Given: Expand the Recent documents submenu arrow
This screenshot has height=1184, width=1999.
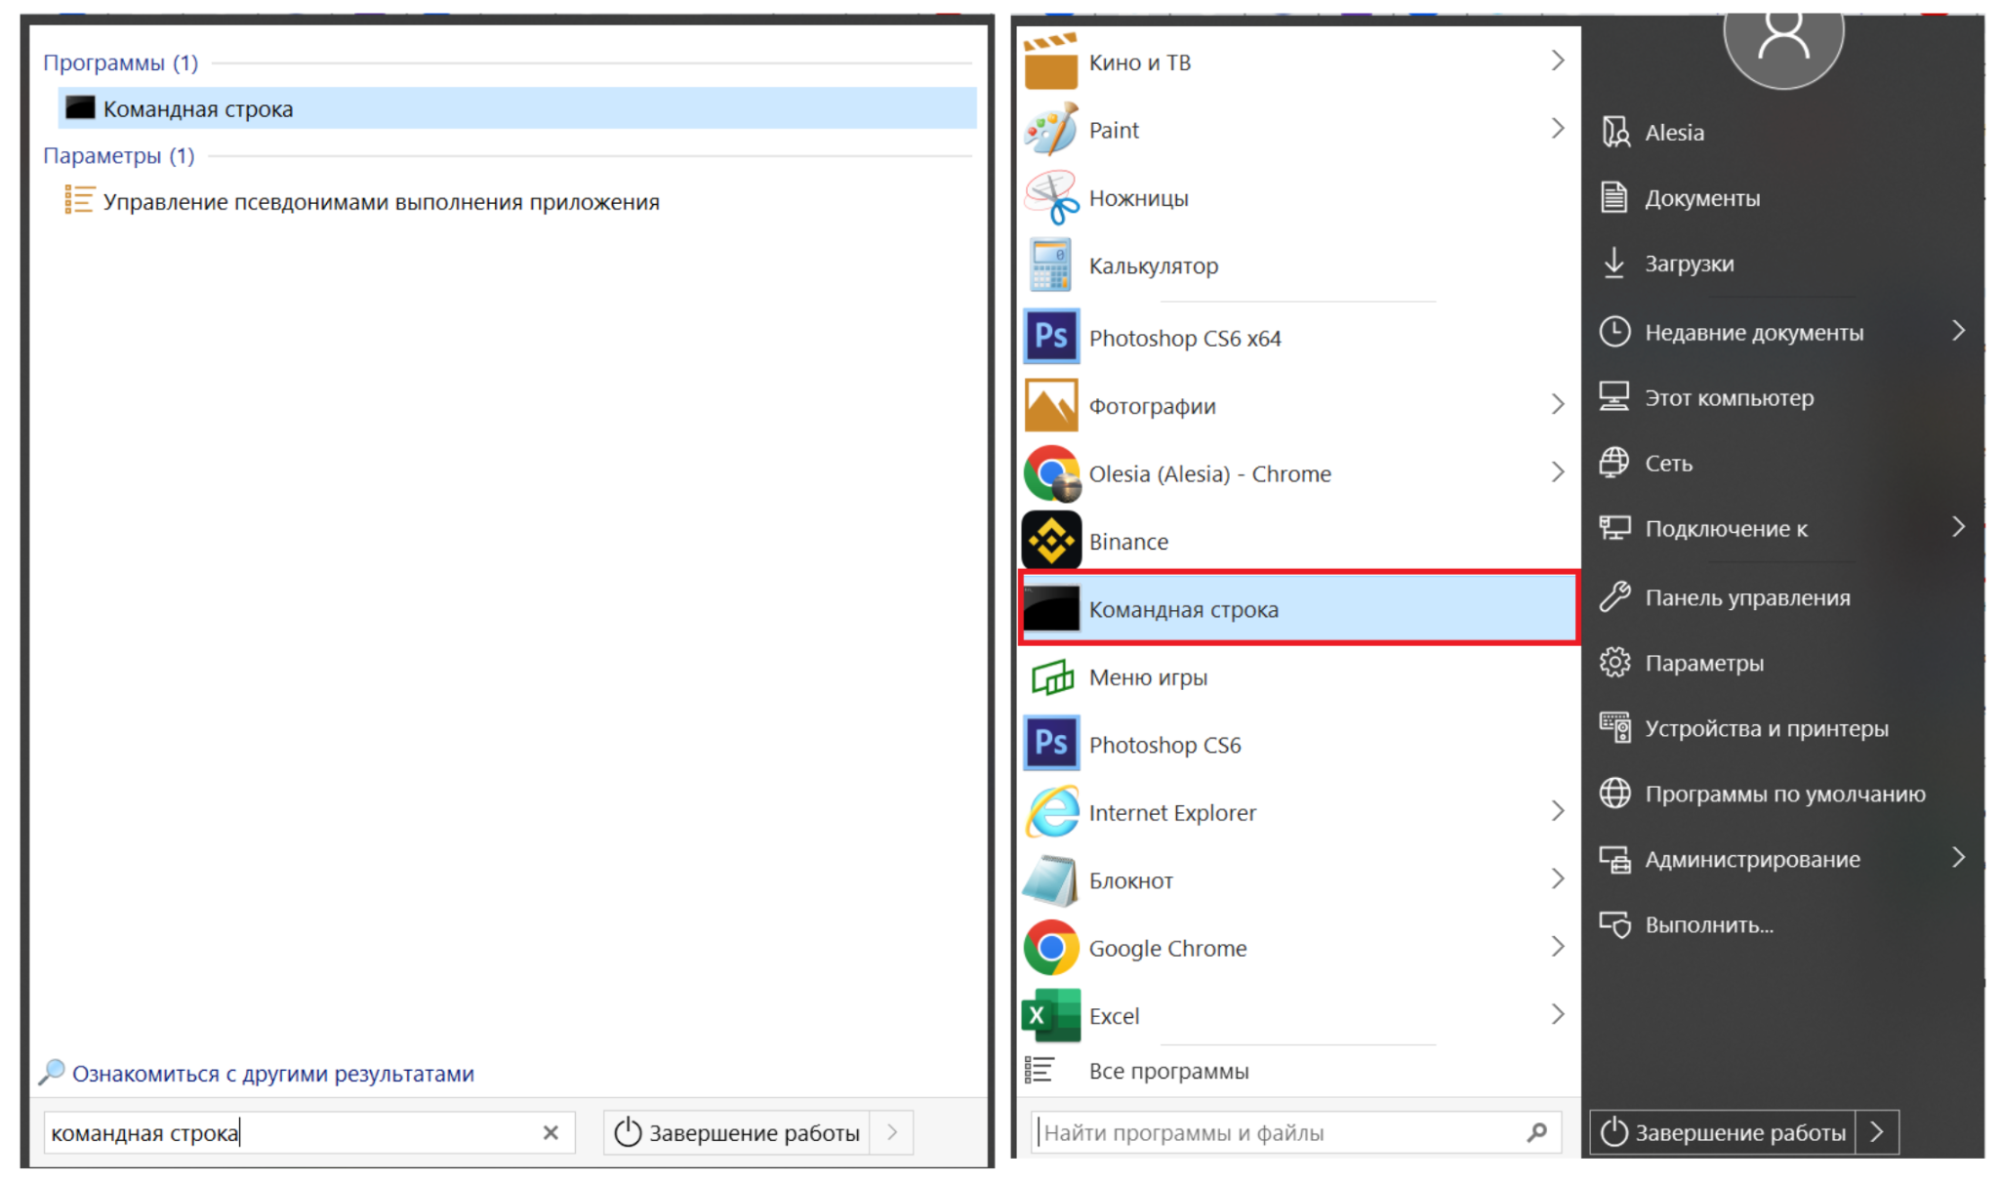Looking at the screenshot, I should [1958, 331].
